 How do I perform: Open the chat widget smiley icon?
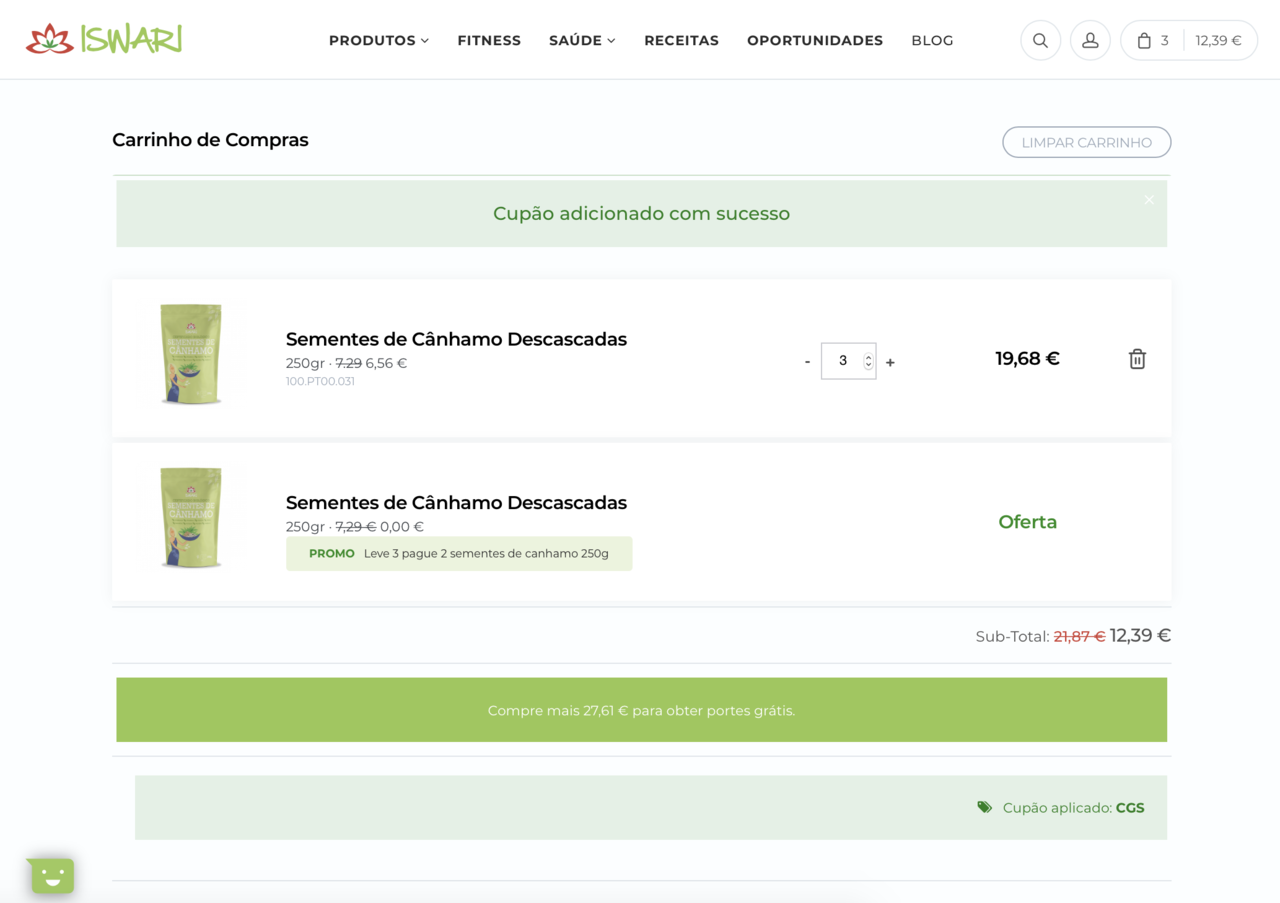click(51, 875)
